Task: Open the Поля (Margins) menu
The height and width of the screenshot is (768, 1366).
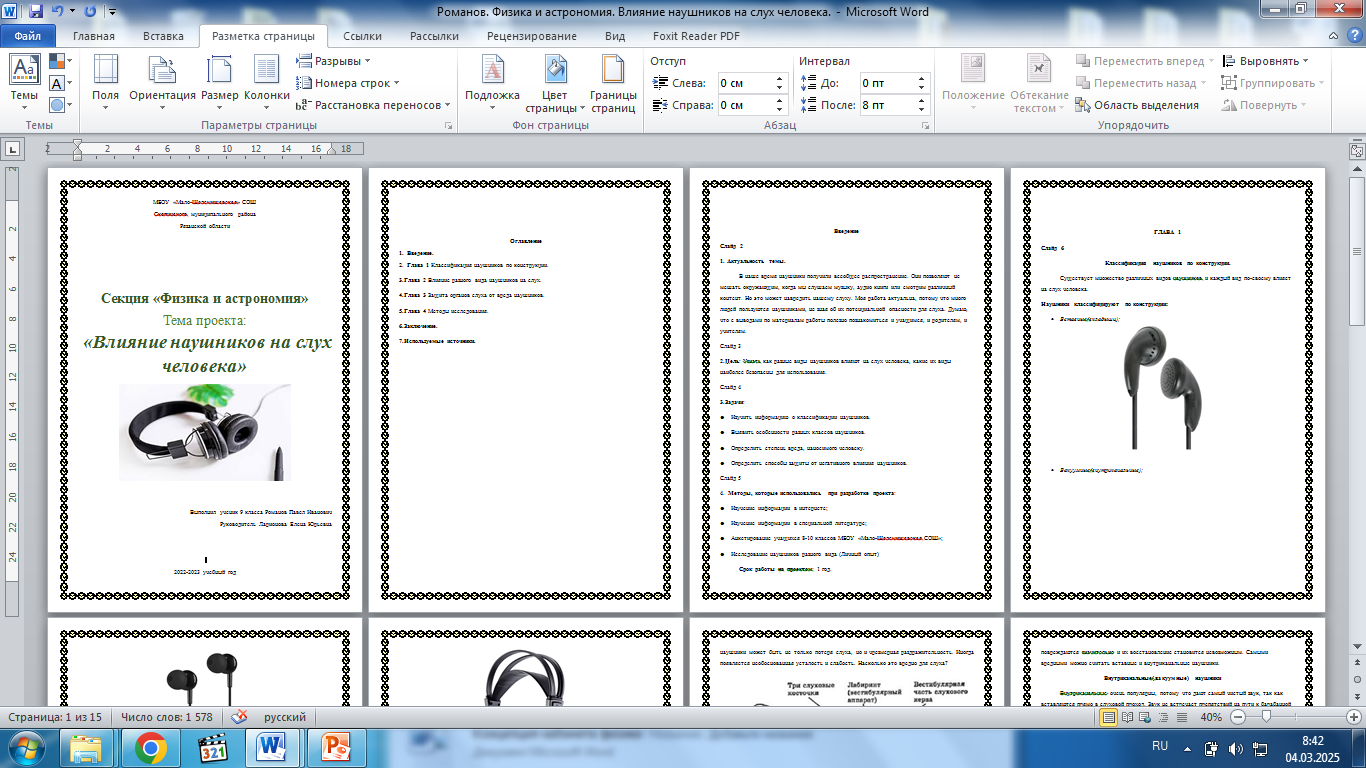Action: click(x=105, y=82)
